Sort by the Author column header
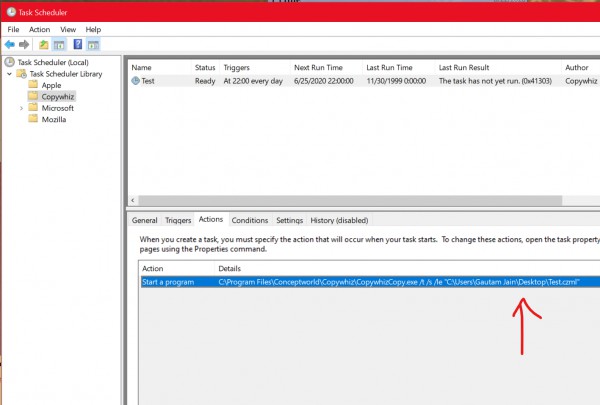This screenshot has height=405, width=600. click(x=581, y=68)
